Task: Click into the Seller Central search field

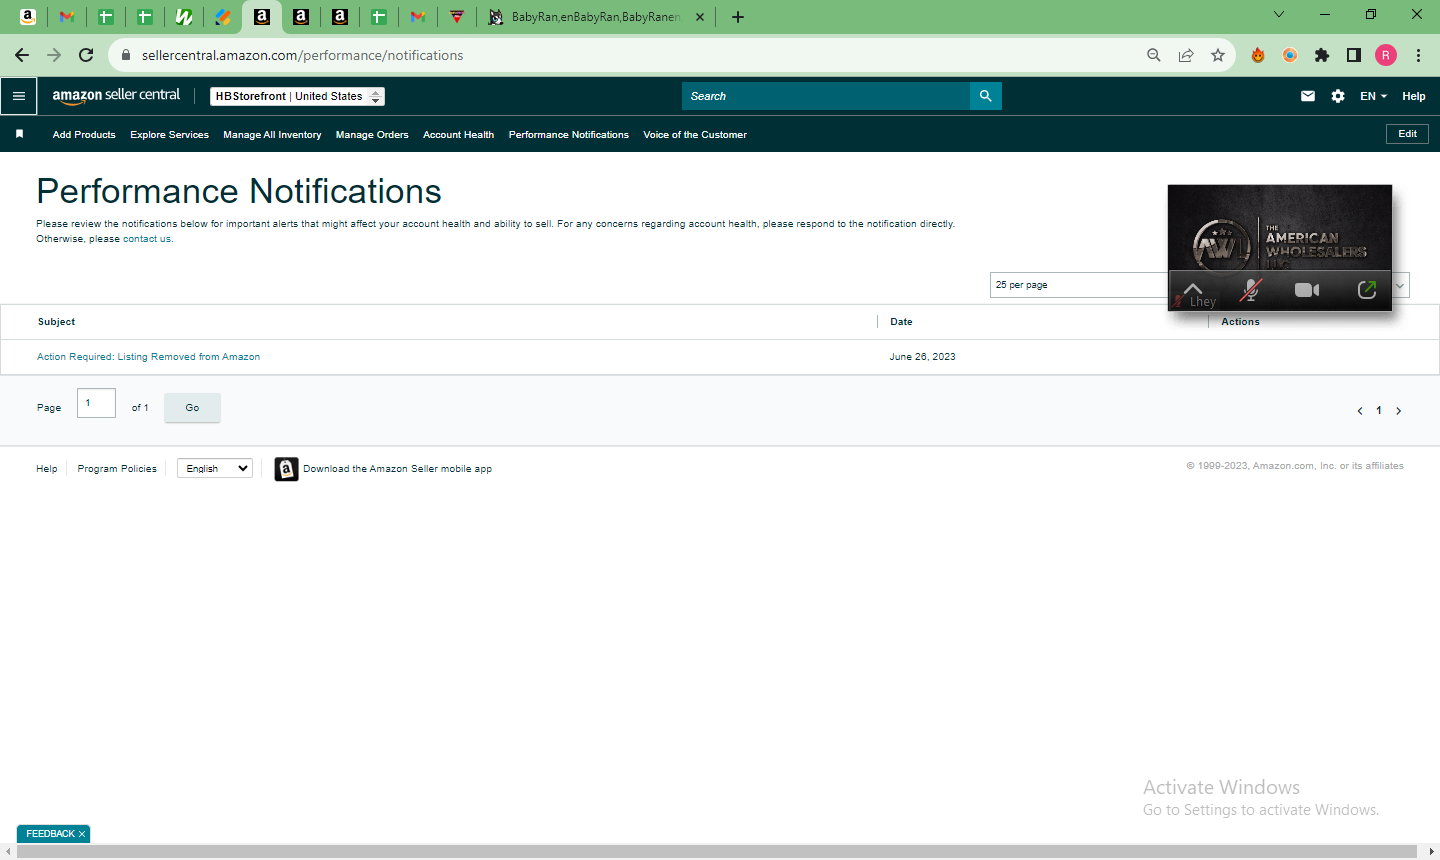Action: [826, 96]
